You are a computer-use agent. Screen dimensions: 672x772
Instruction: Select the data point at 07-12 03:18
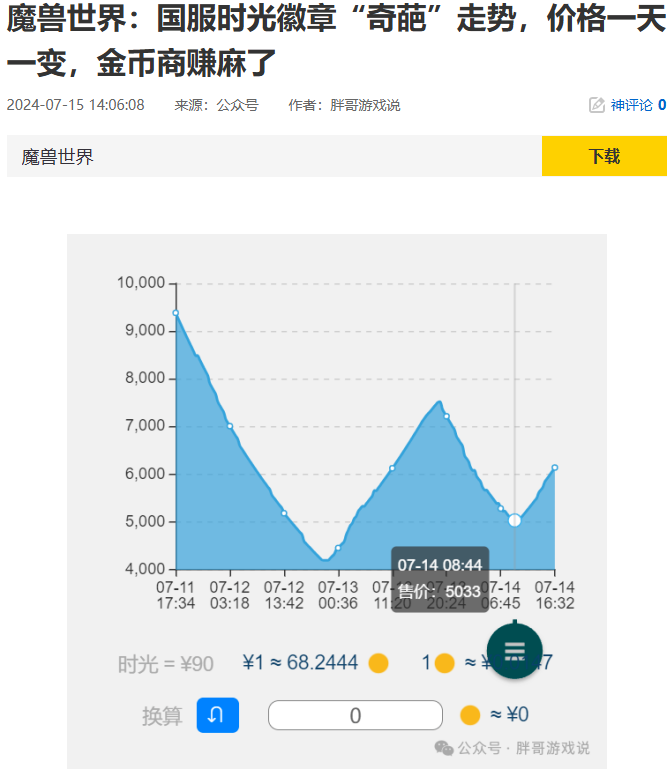click(230, 426)
